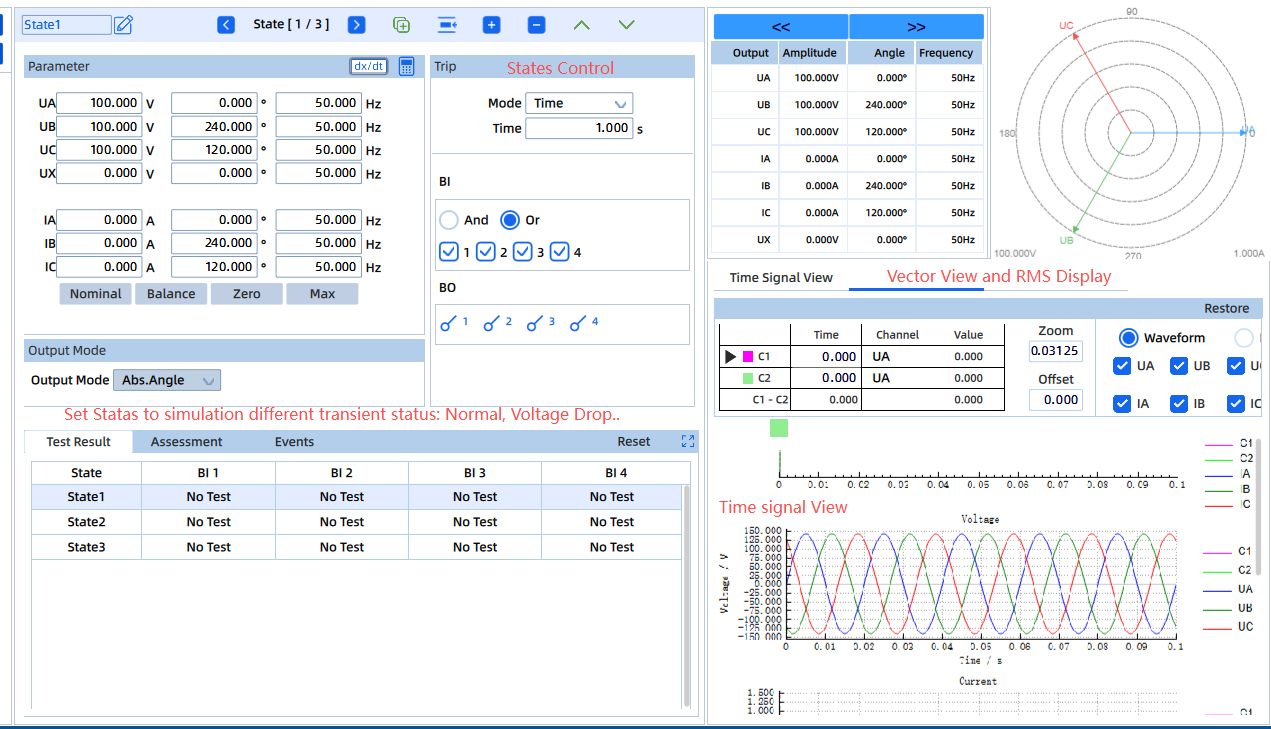Viewport: 1271px width, 729px height.
Task: Move state up with green arrow
Action: [581, 25]
